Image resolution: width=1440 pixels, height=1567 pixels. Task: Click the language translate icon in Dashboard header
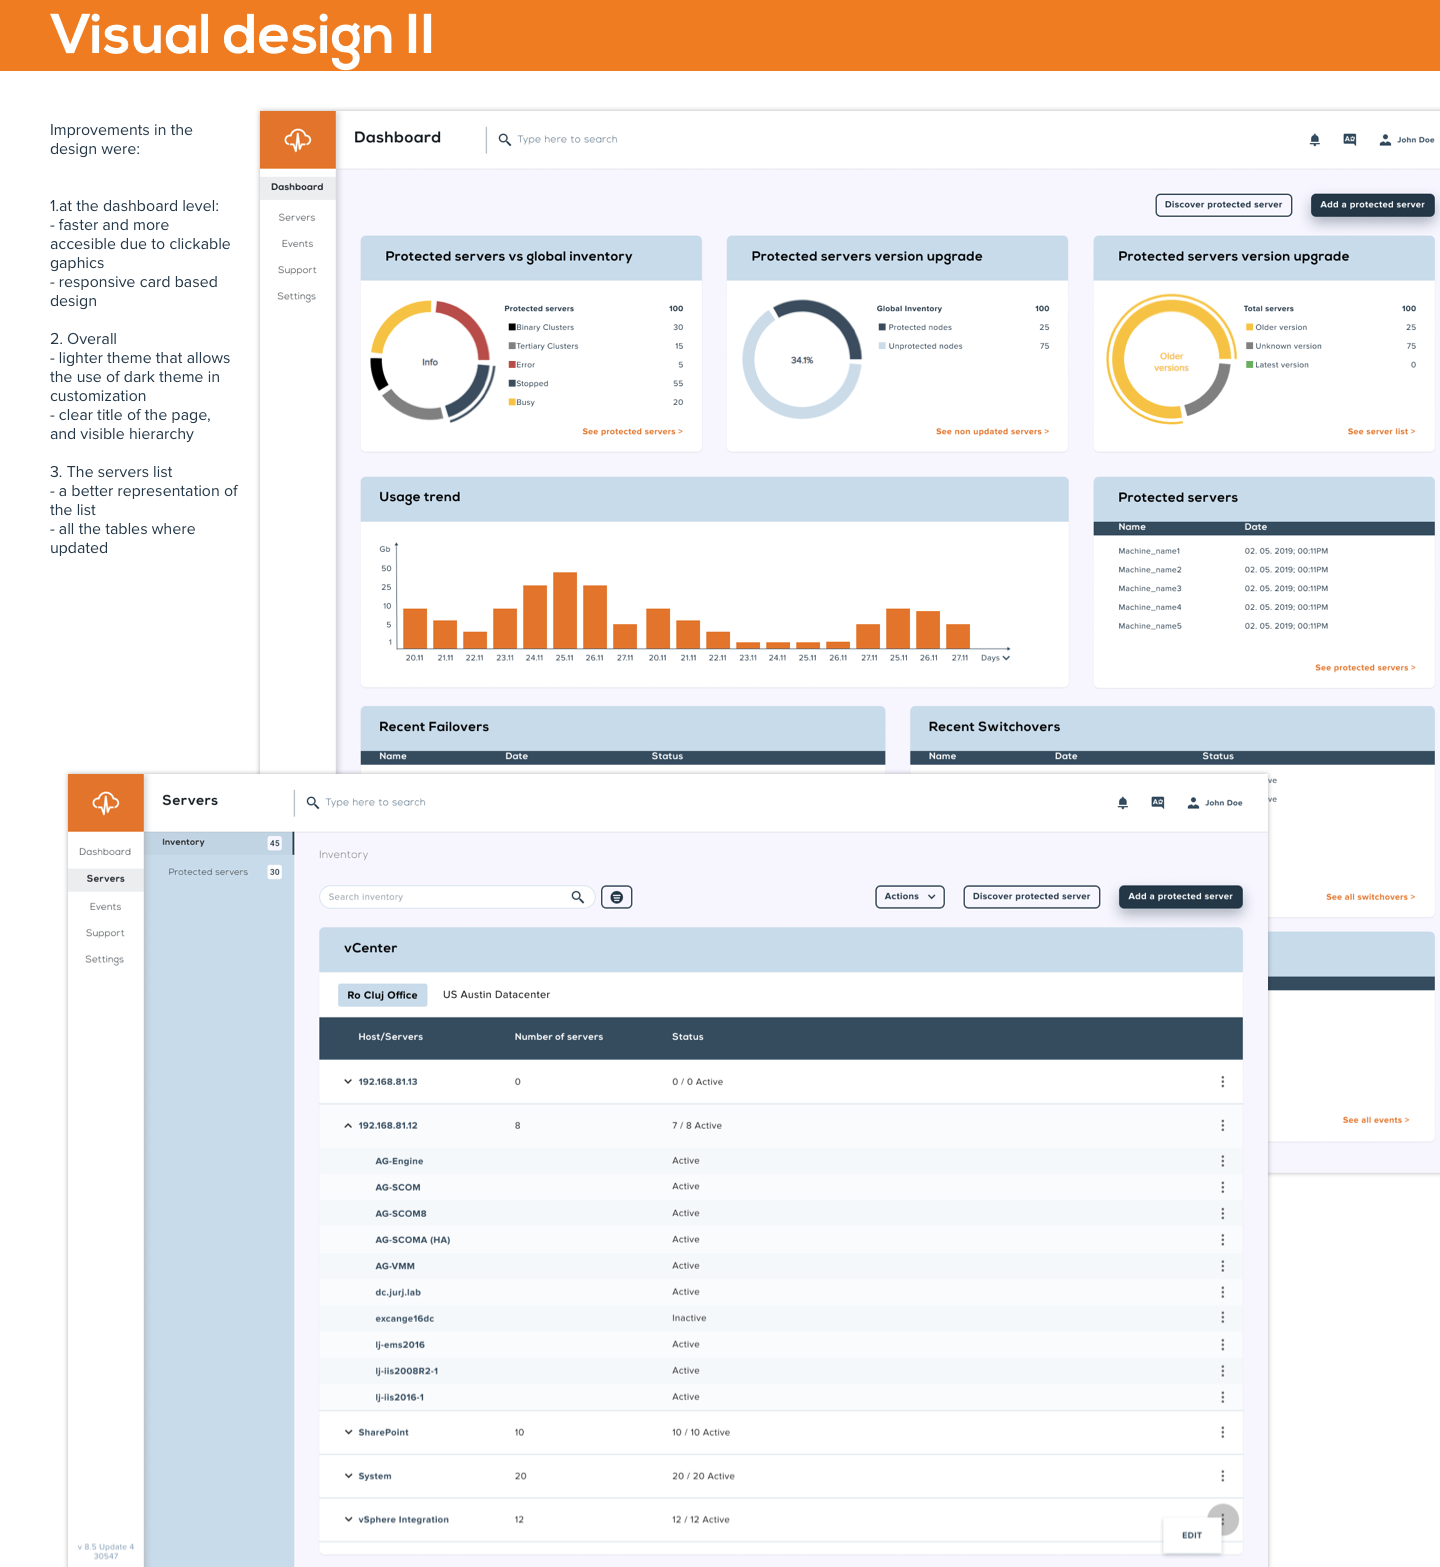point(1349,140)
